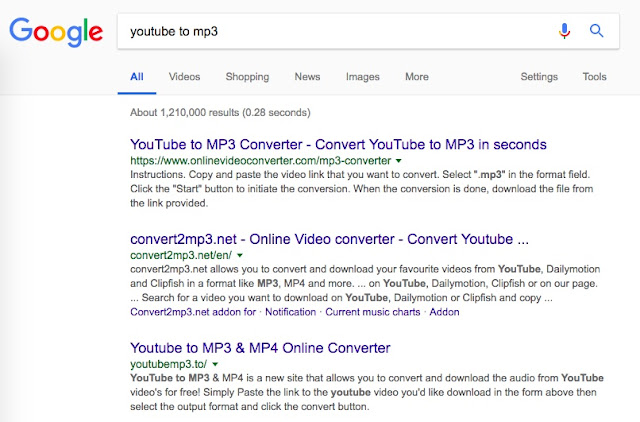640x422 pixels.
Task: Open Youtube to MP3 & MP4 Online Converter
Action: coord(260,348)
